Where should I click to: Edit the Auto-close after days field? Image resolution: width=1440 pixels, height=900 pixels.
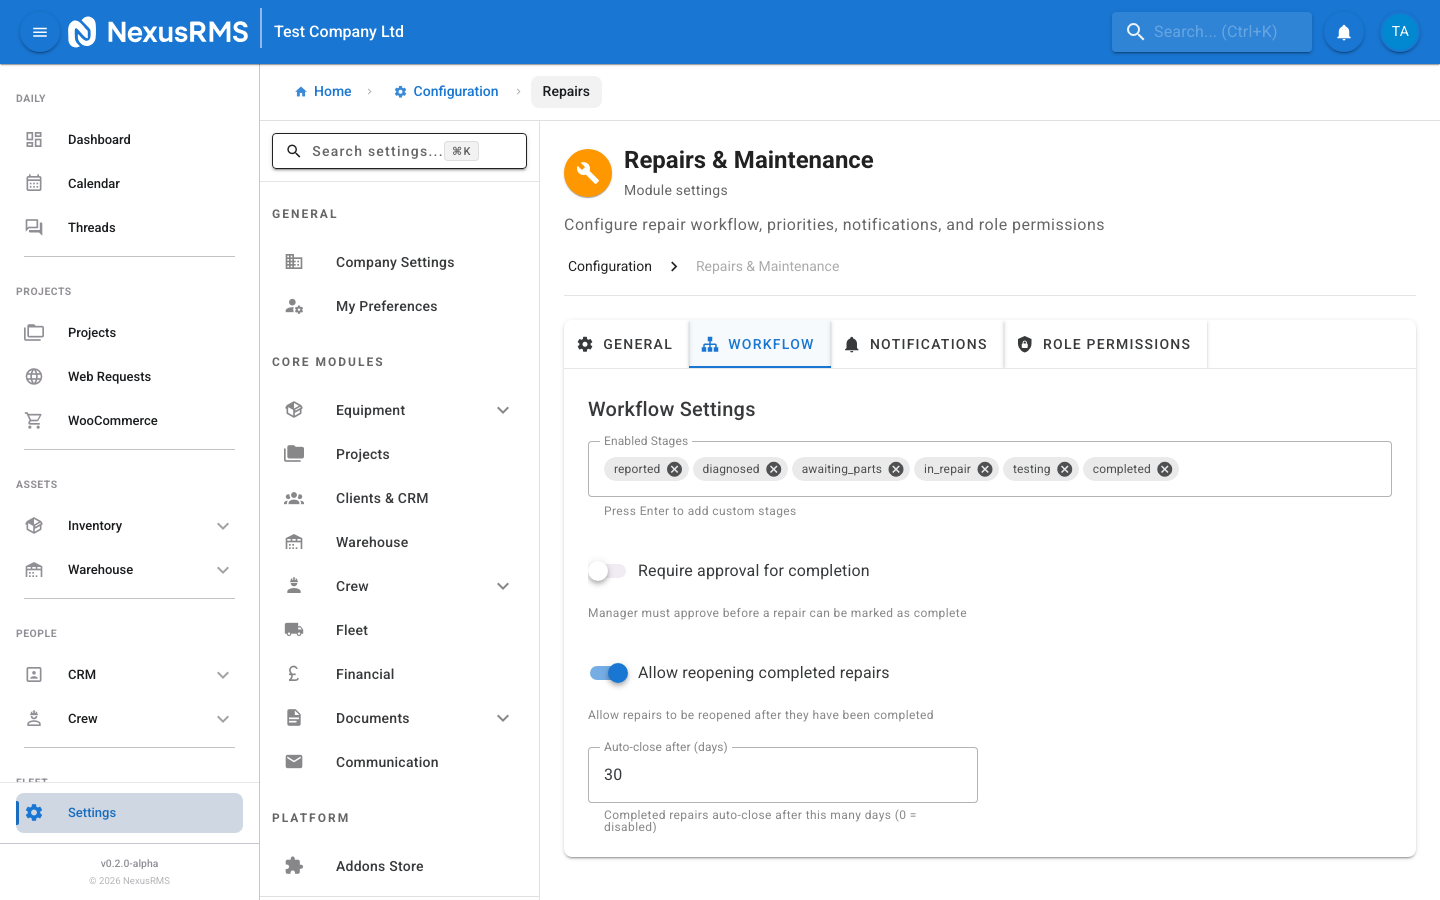click(782, 774)
